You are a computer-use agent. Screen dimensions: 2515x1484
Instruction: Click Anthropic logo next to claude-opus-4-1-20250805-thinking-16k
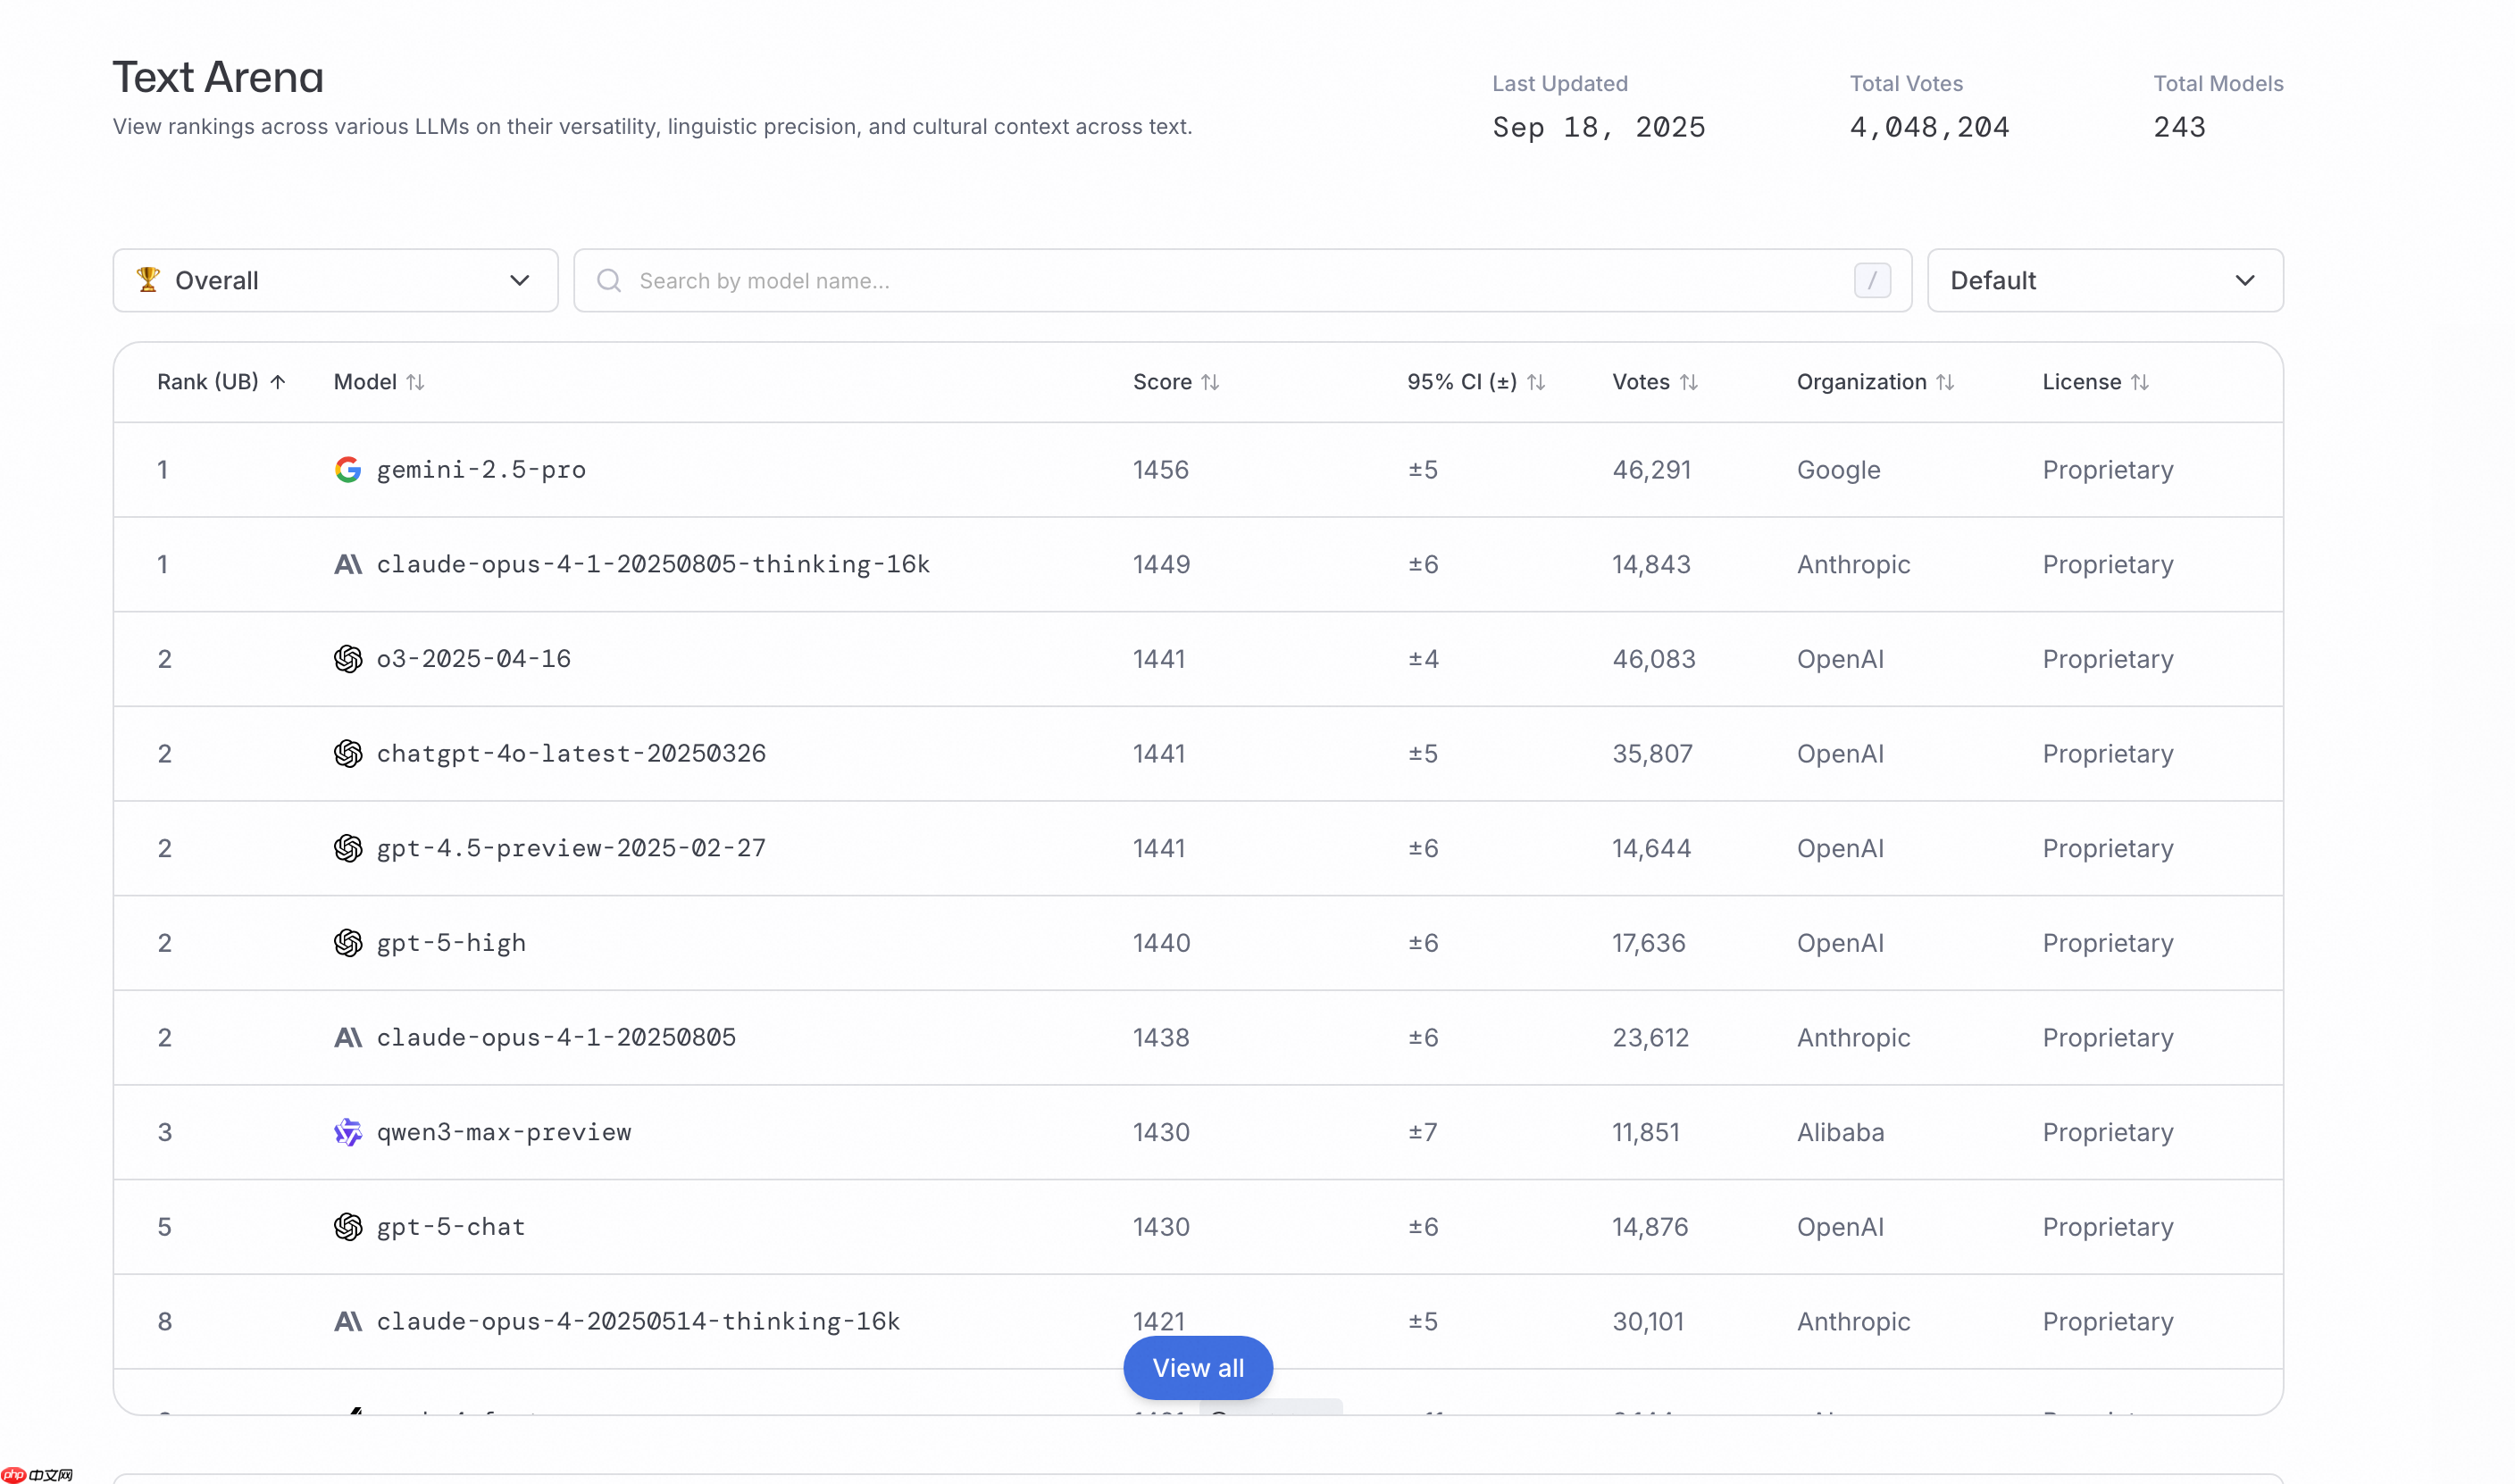point(347,565)
